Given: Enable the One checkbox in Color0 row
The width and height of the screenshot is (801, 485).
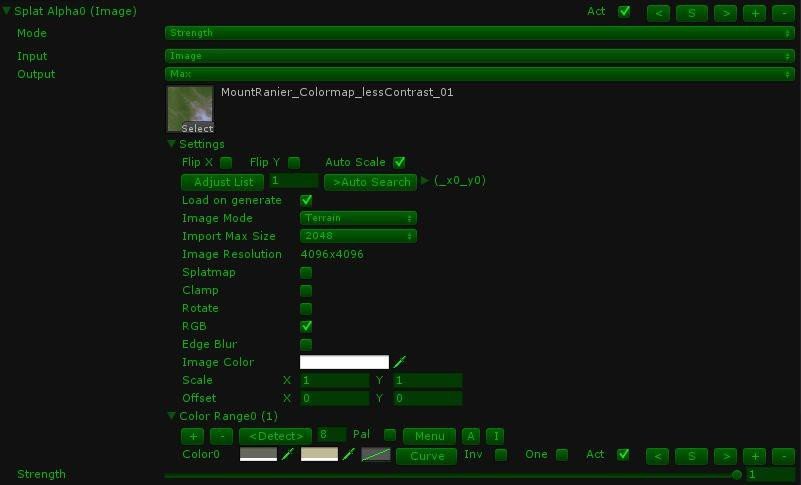Looking at the screenshot, I should coord(562,454).
